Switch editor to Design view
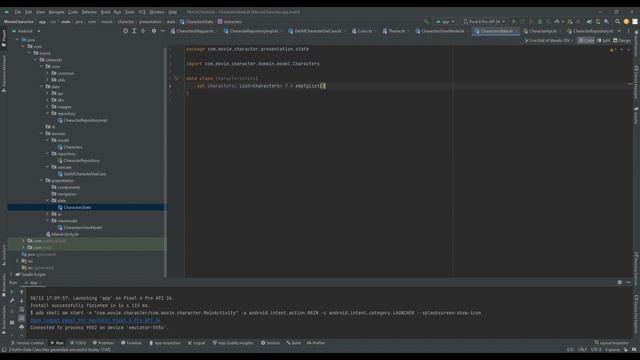The image size is (640, 360). click(622, 40)
